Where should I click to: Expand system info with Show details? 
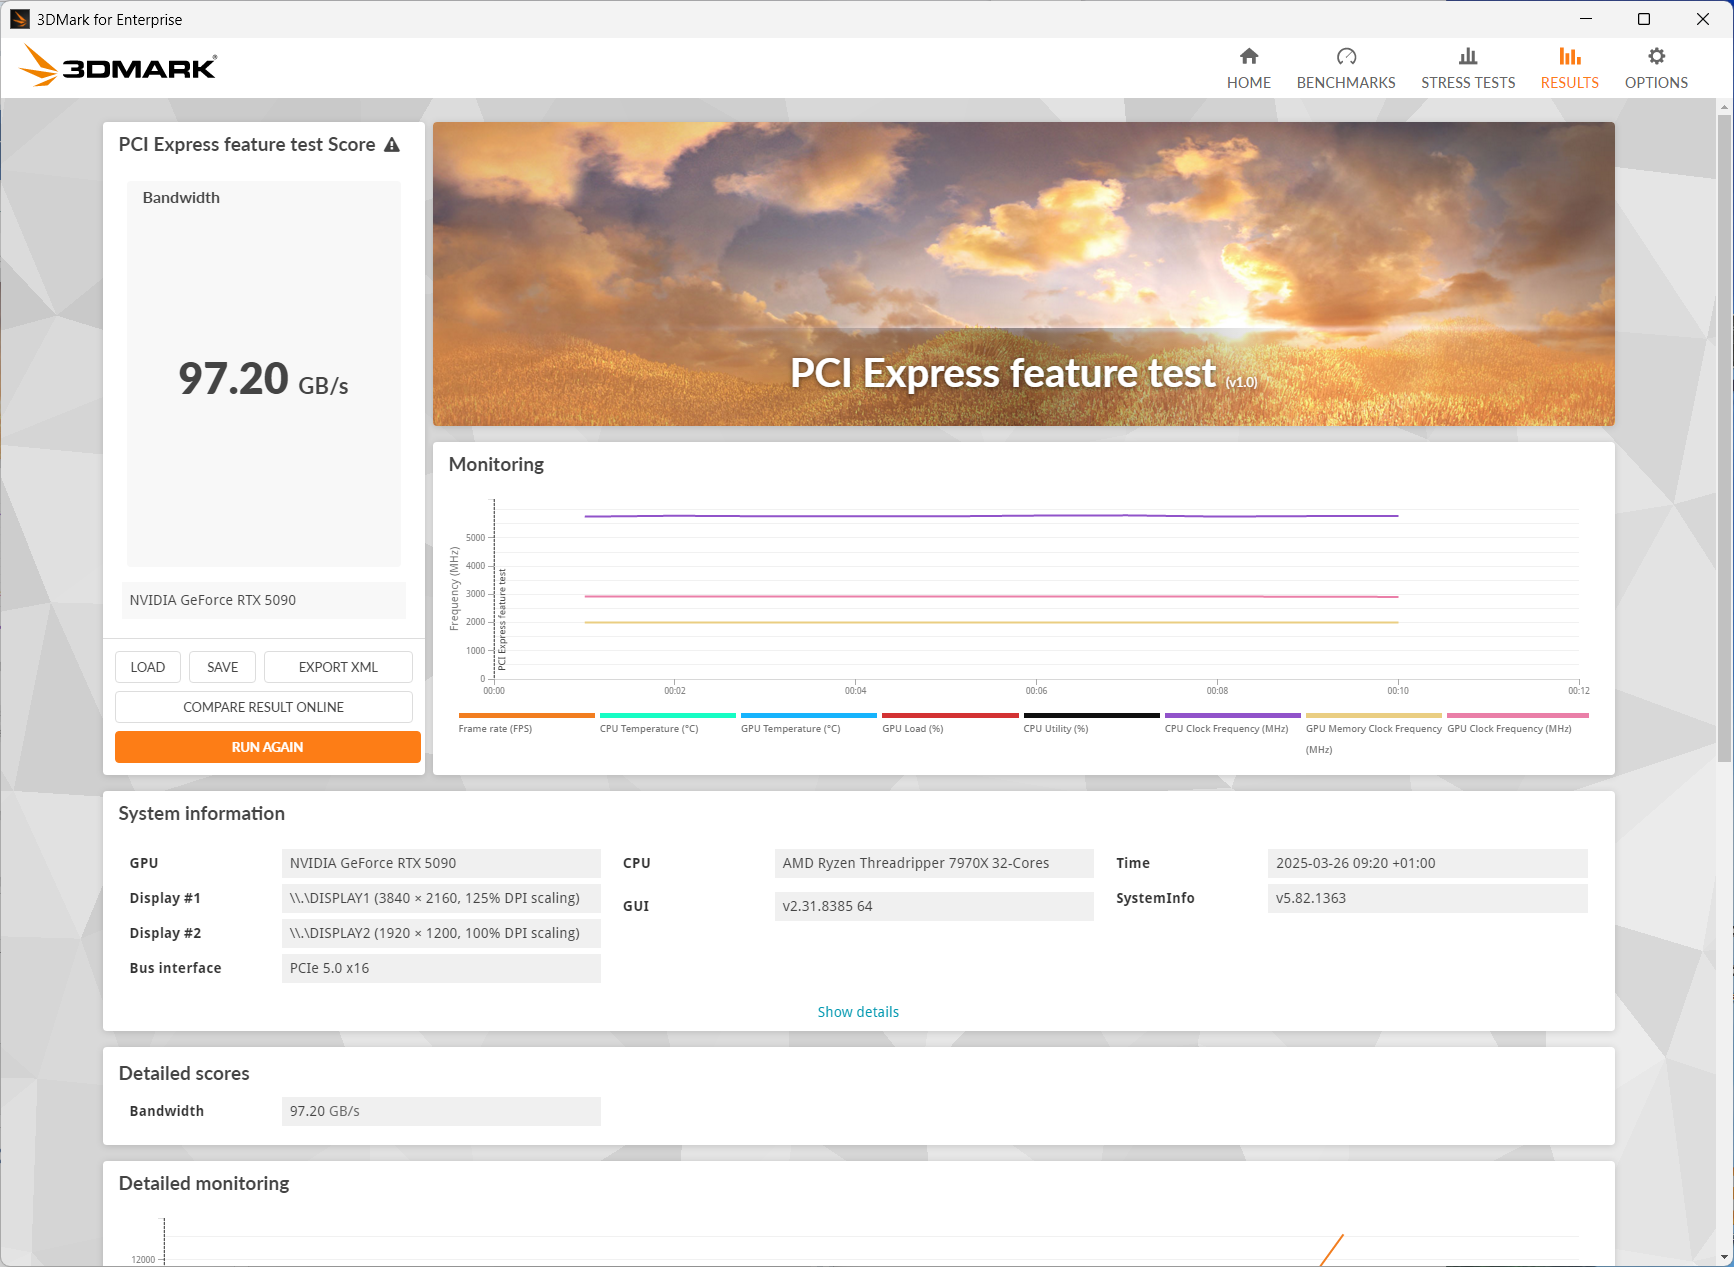pos(858,1012)
